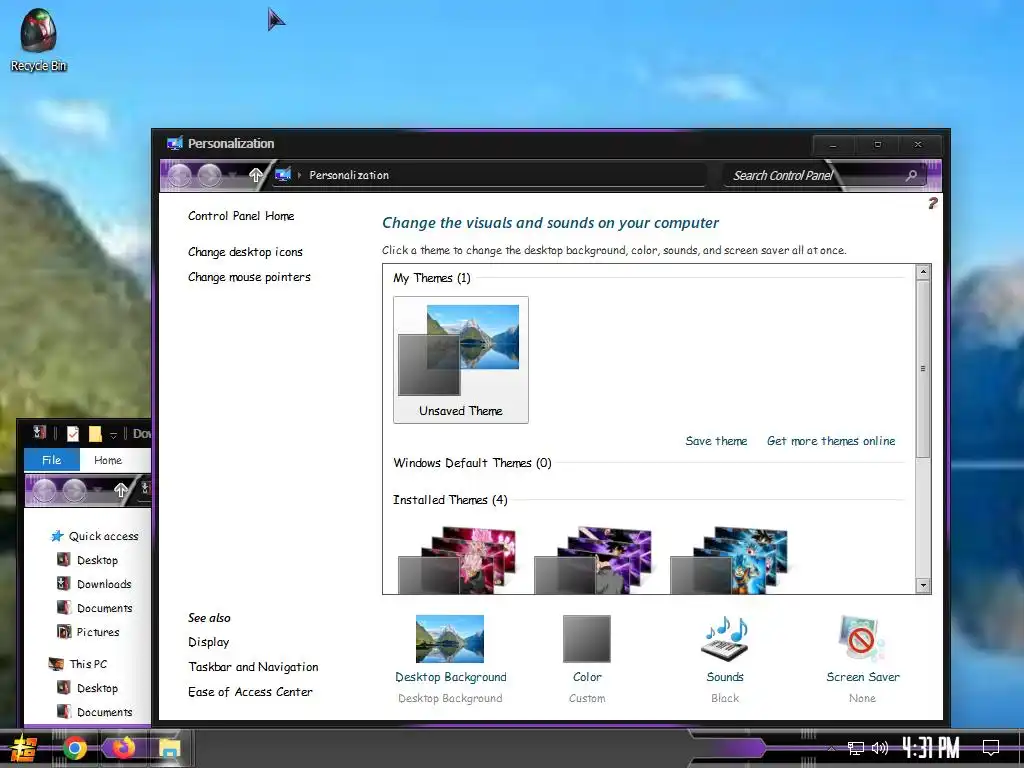
Task: Select Documents under This PC in Explorer
Action: [104, 712]
